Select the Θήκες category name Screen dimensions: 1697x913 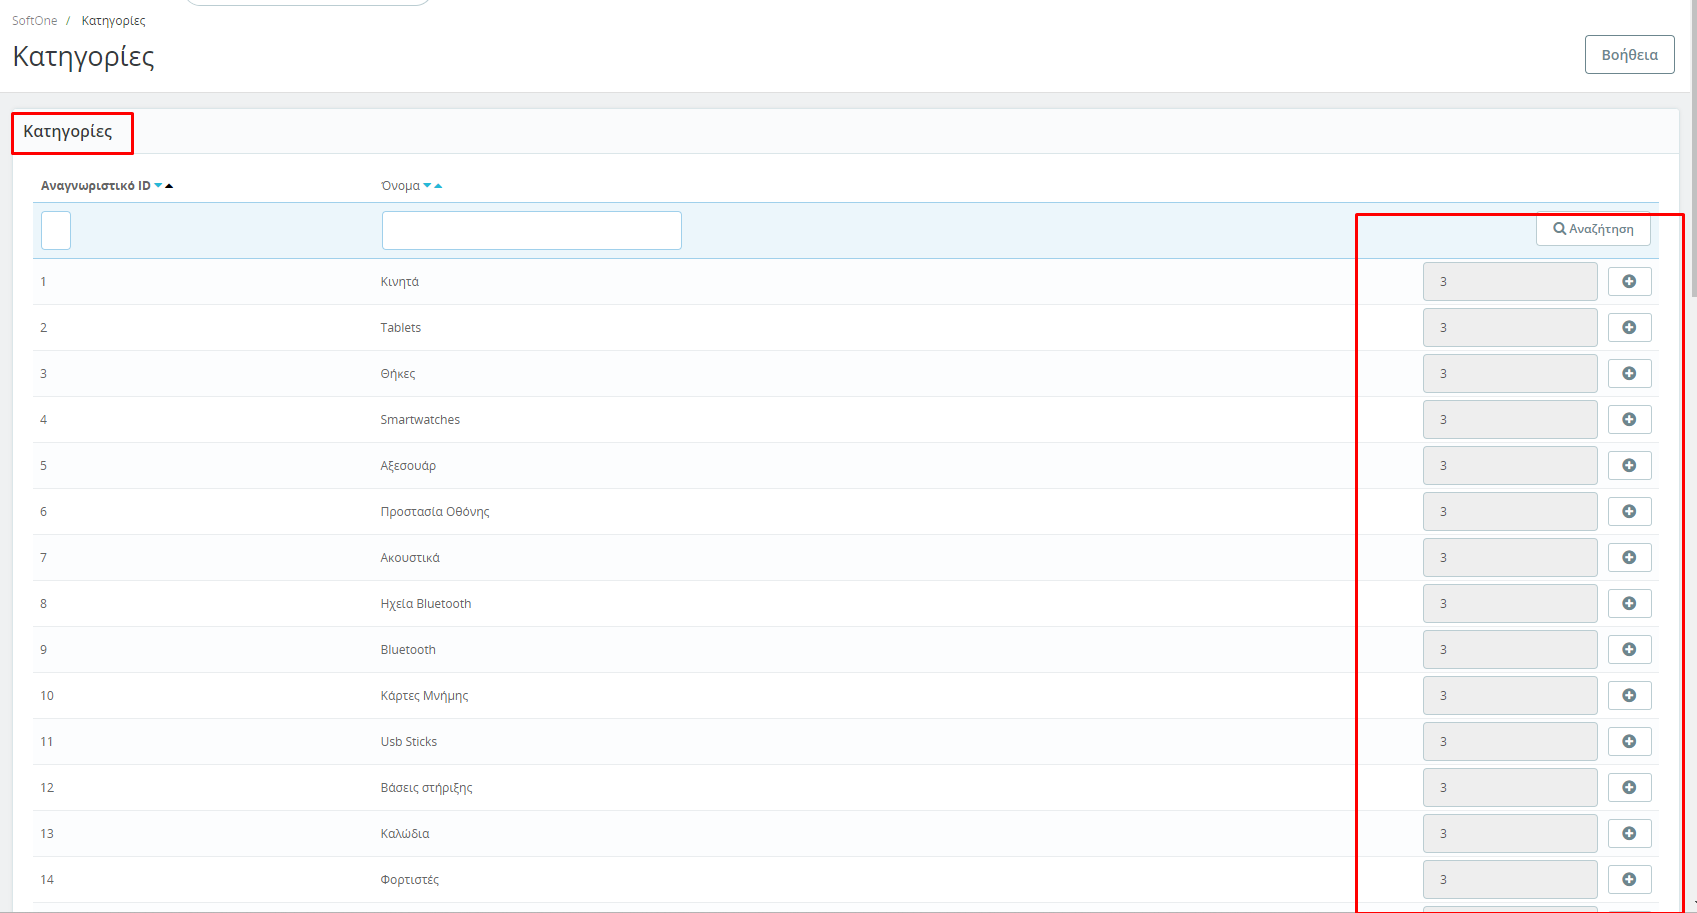coord(398,374)
